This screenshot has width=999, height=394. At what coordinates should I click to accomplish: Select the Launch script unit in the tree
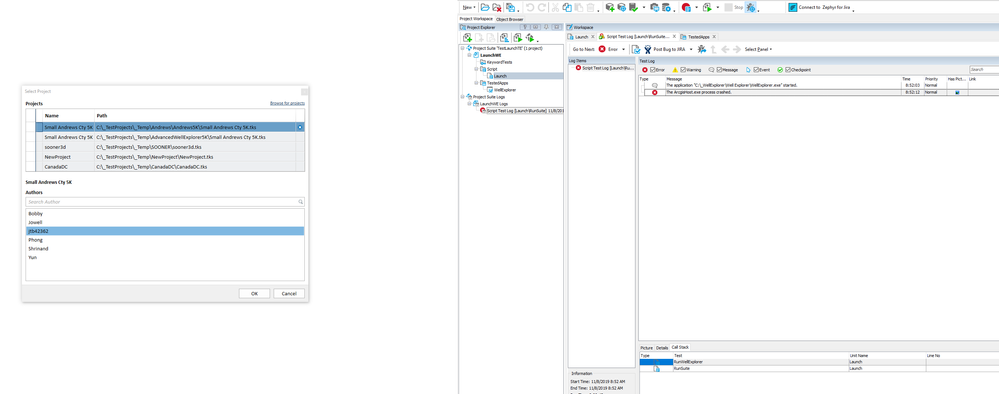(x=500, y=76)
